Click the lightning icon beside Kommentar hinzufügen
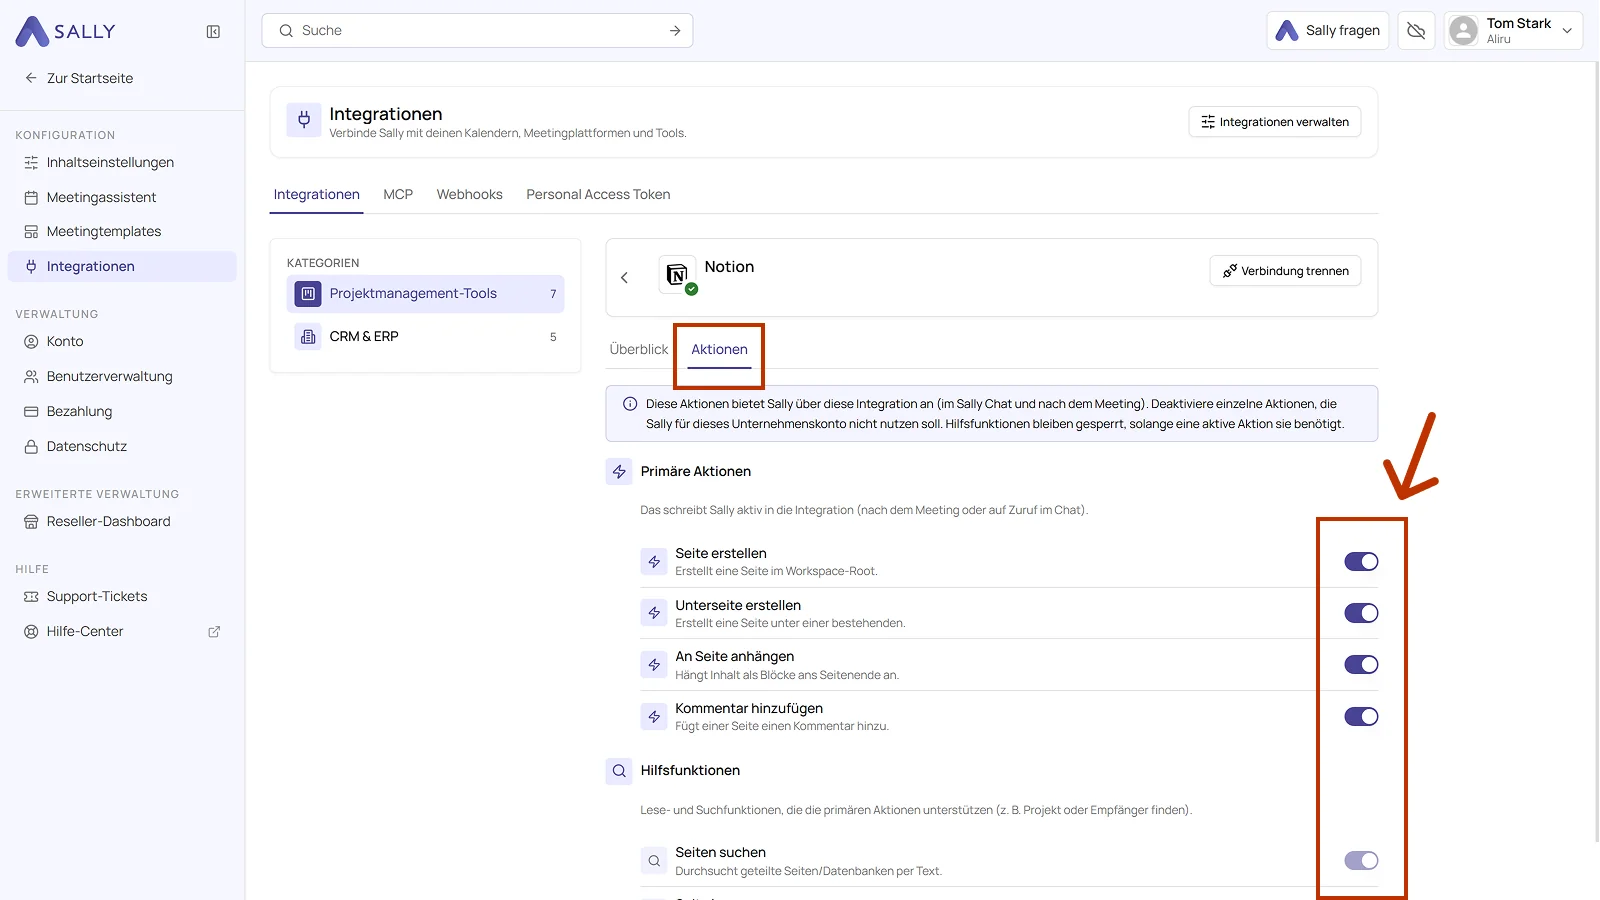Screen dimensions: 1600x900 pos(654,717)
